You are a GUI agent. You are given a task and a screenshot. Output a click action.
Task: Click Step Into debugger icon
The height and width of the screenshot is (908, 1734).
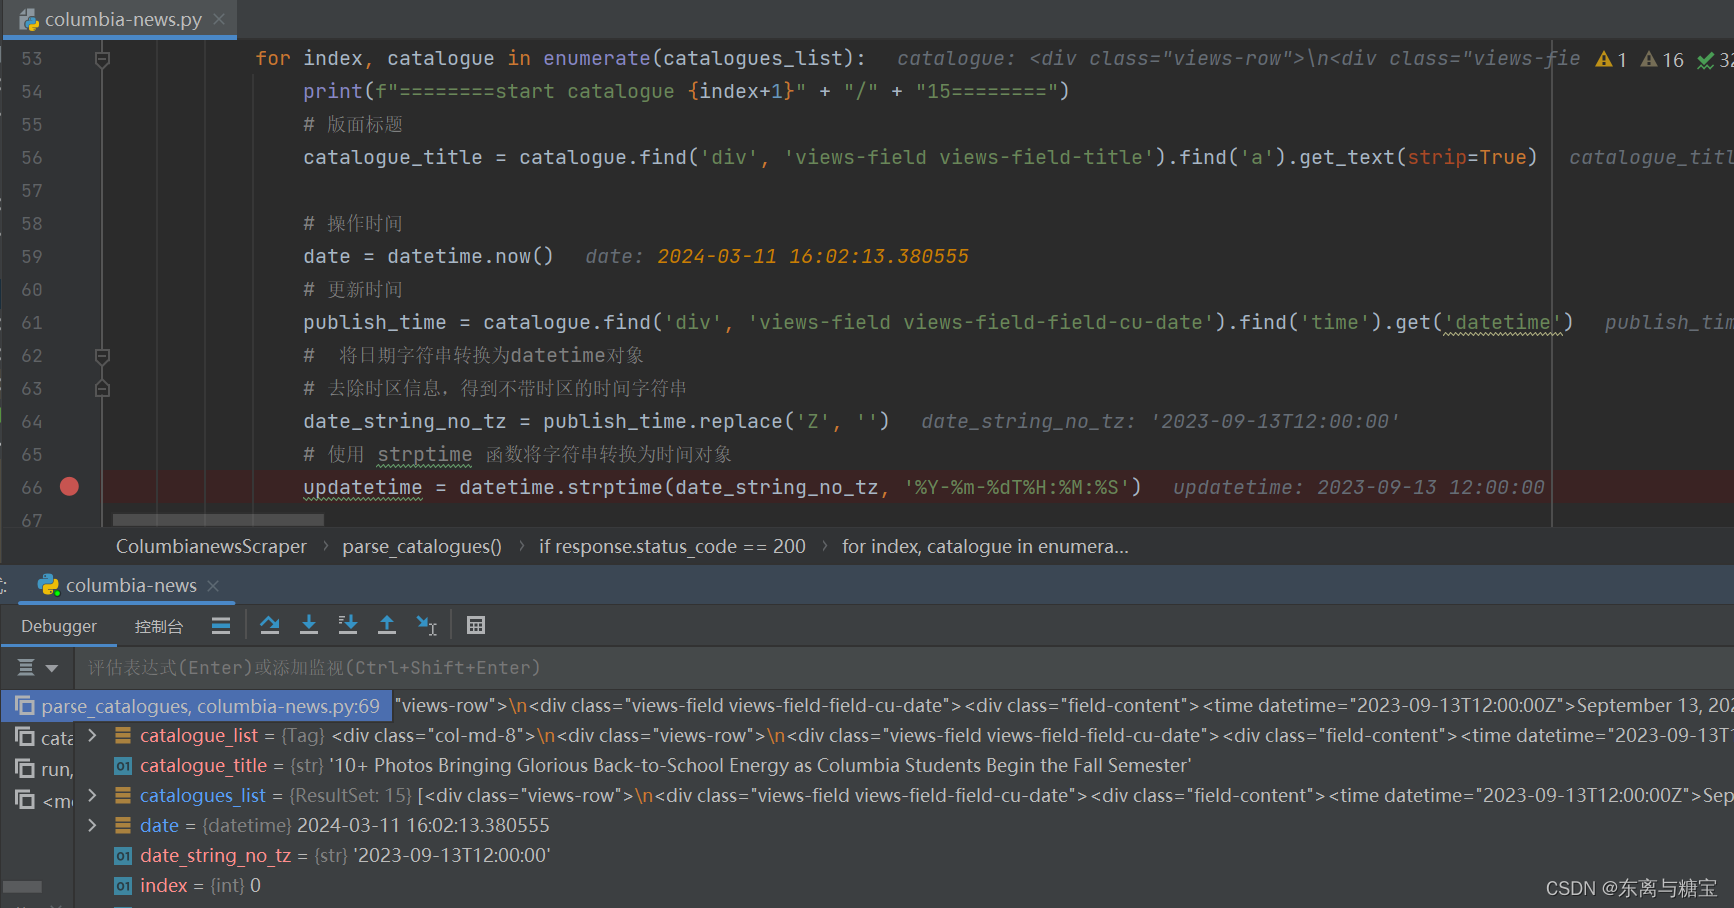[309, 625]
